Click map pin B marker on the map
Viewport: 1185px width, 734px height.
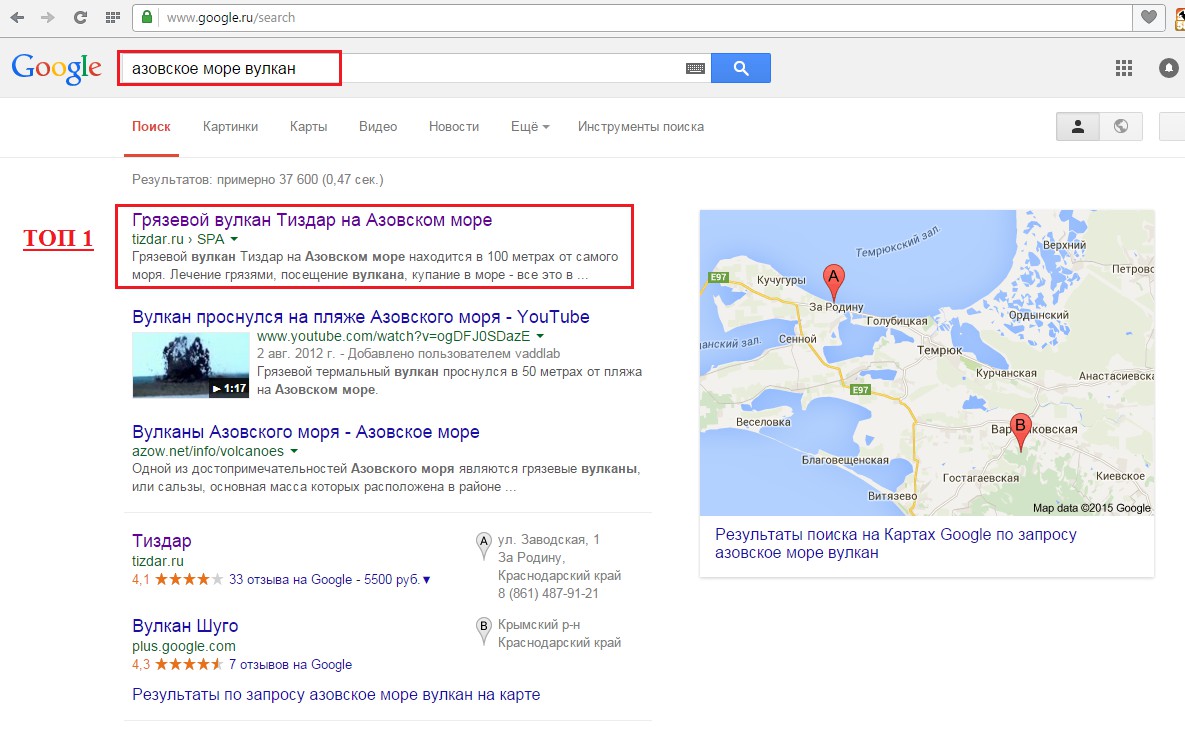1020,432
